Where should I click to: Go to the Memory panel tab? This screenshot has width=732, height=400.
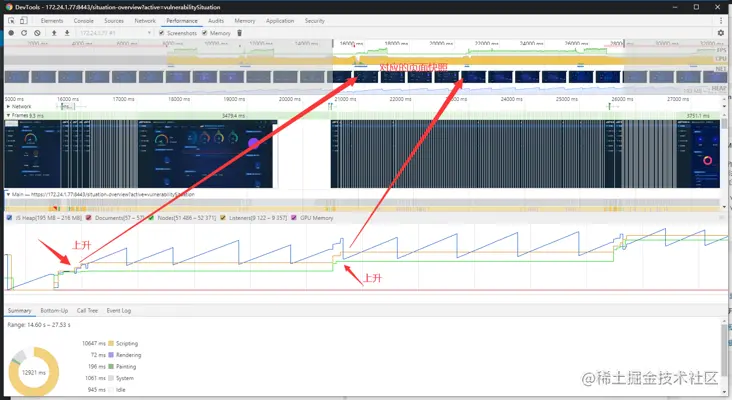[x=245, y=21]
